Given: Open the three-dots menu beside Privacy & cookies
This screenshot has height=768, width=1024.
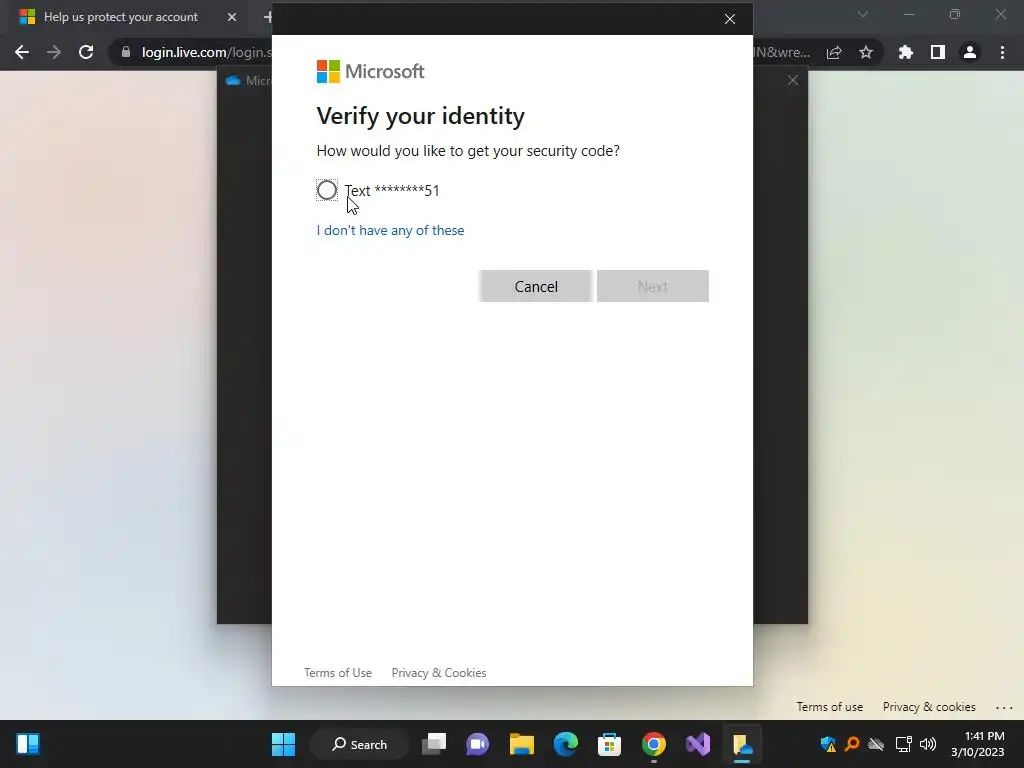Looking at the screenshot, I should coord(1004,707).
